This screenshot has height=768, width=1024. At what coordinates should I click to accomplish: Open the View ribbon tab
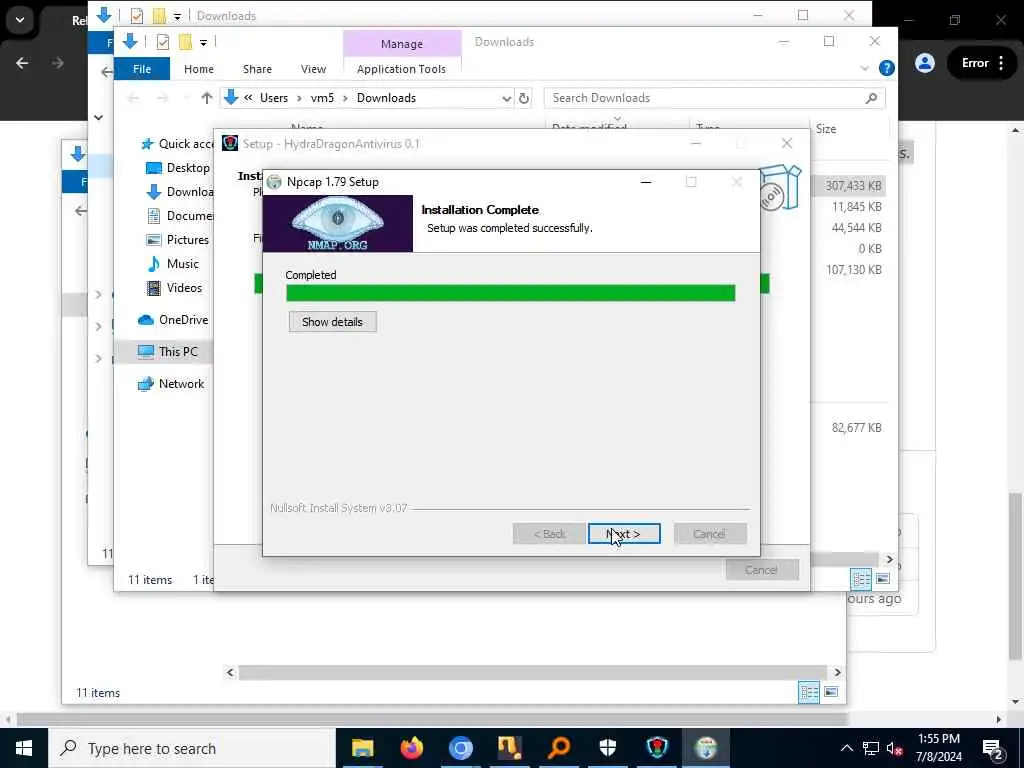coord(313,69)
